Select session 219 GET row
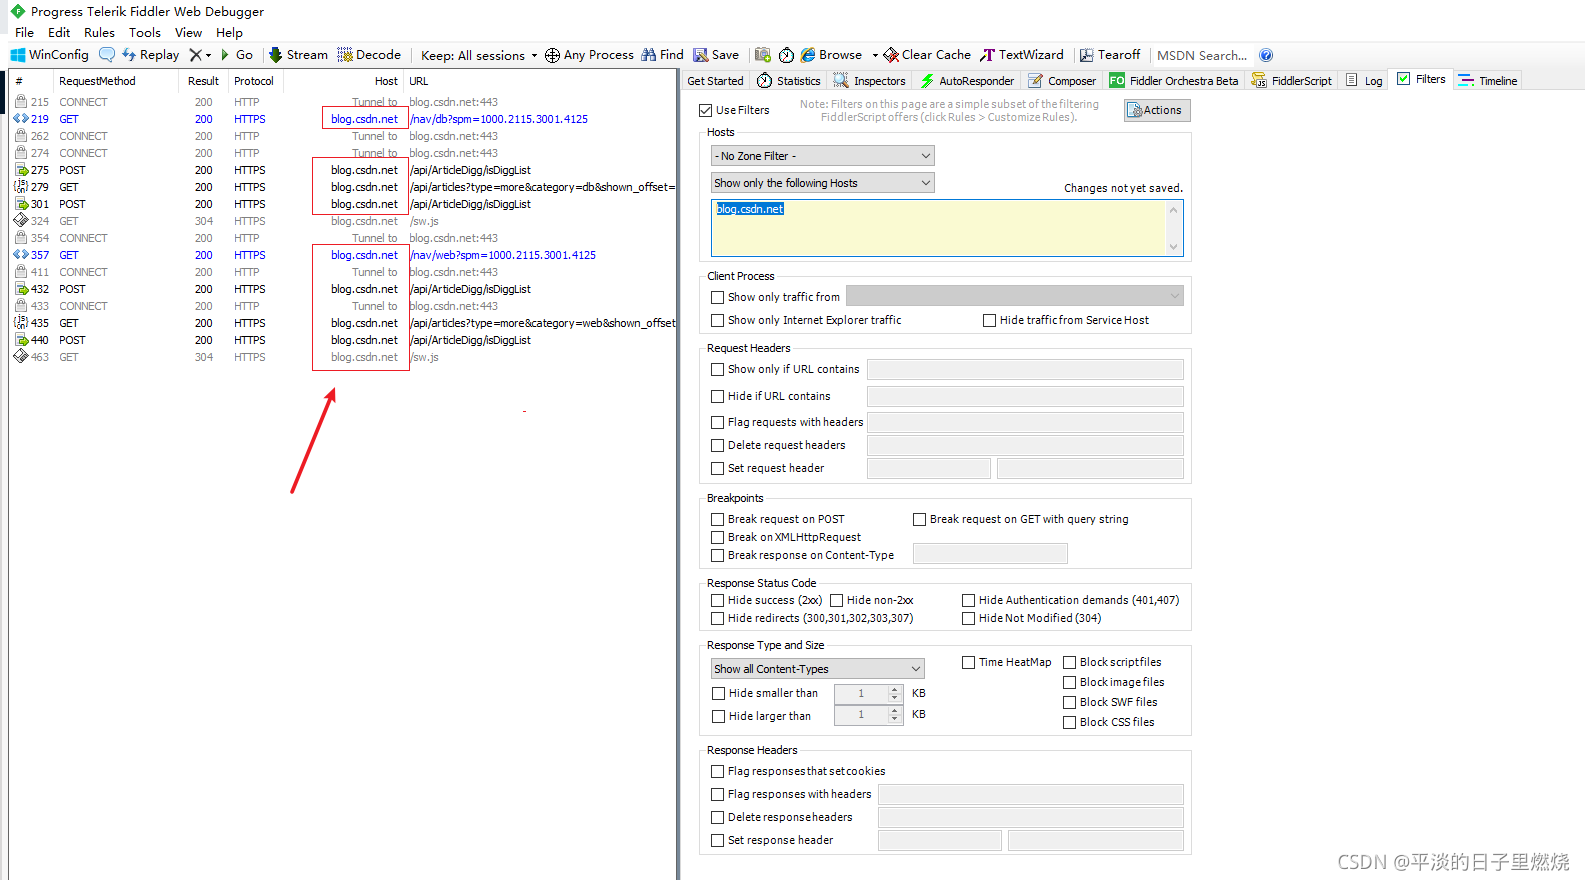The image size is (1585, 880). (343, 119)
